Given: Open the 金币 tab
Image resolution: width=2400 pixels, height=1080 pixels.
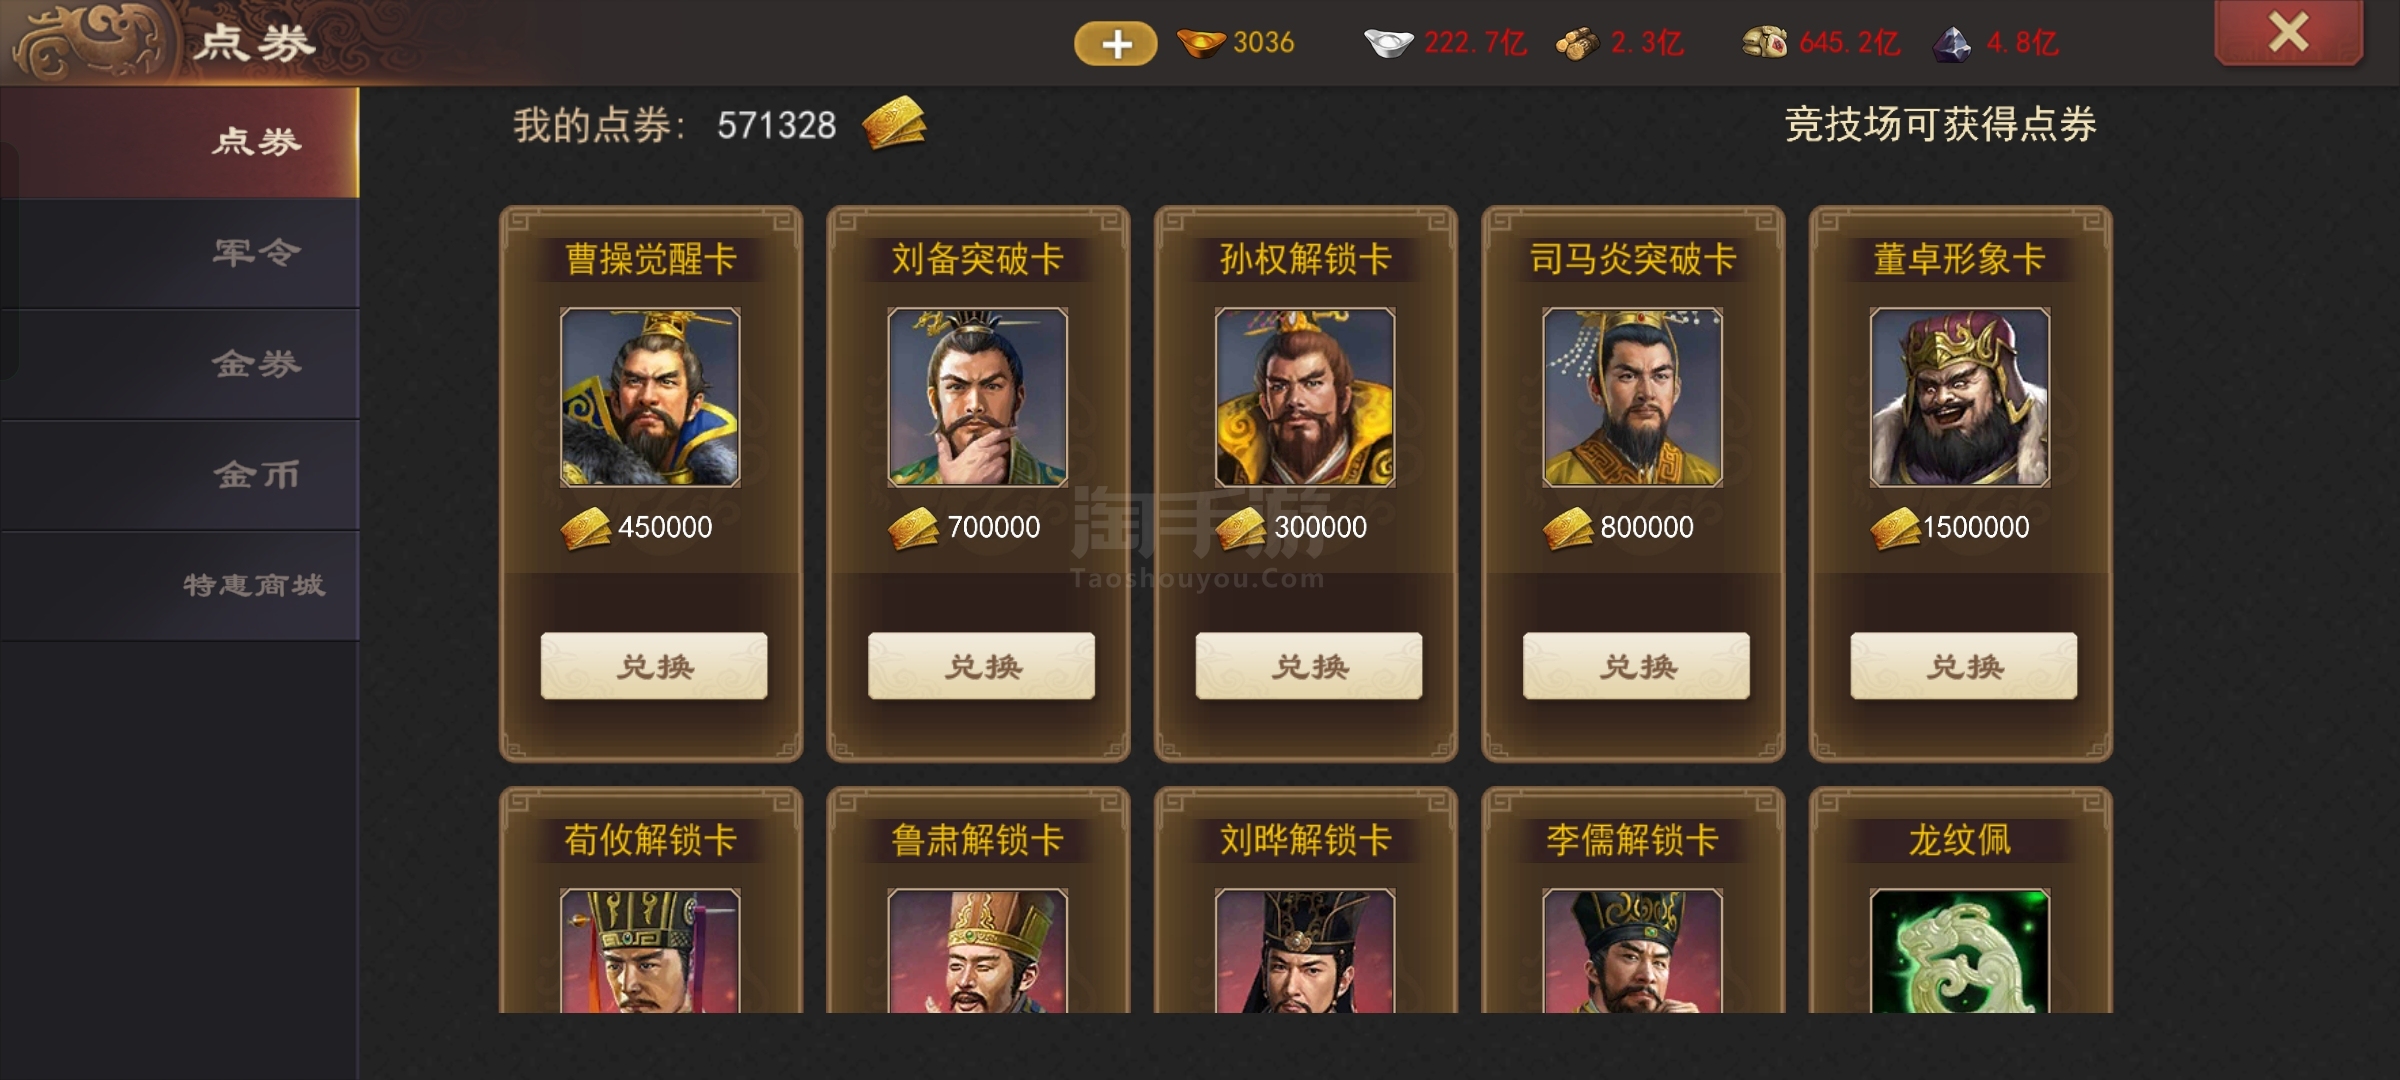Looking at the screenshot, I should (x=180, y=475).
